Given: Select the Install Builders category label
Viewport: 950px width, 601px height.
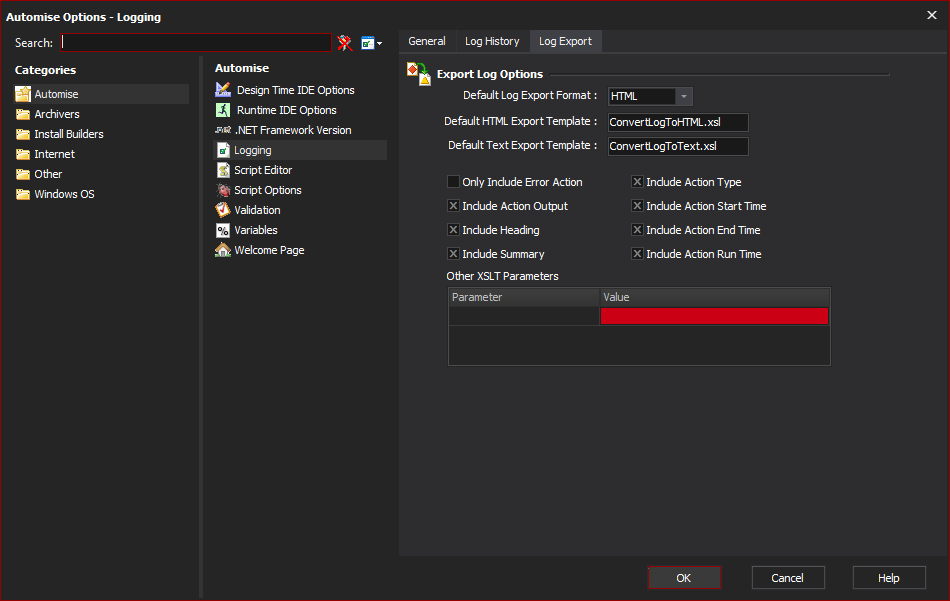Looking at the screenshot, I should [x=69, y=134].
